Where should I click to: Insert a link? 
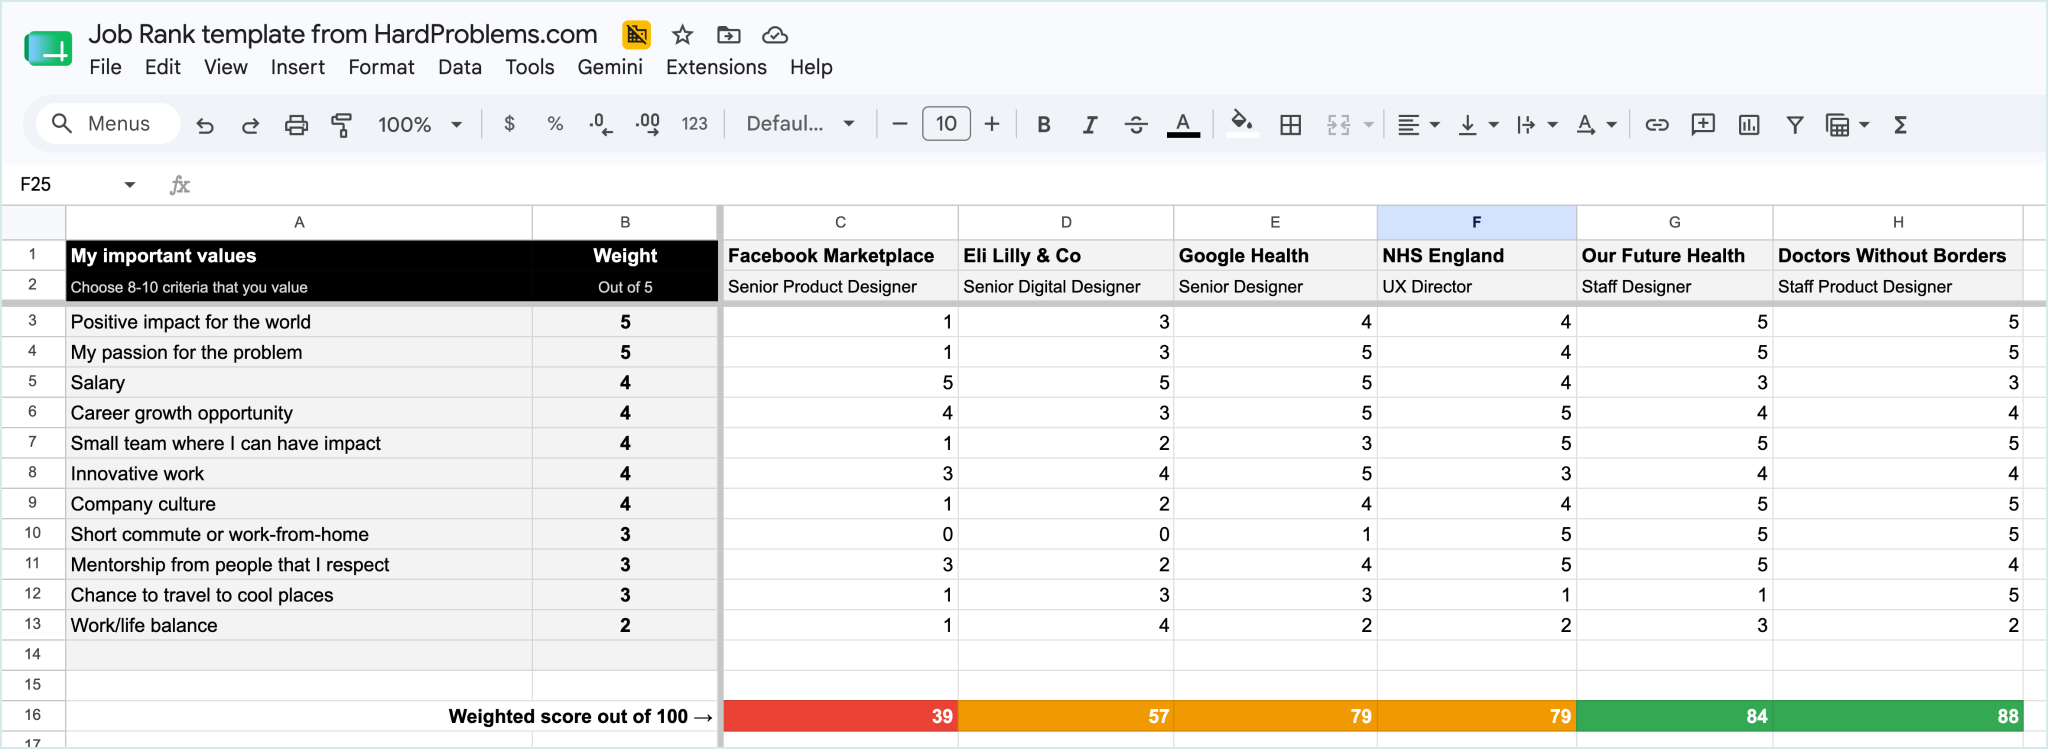pyautogui.click(x=1657, y=125)
